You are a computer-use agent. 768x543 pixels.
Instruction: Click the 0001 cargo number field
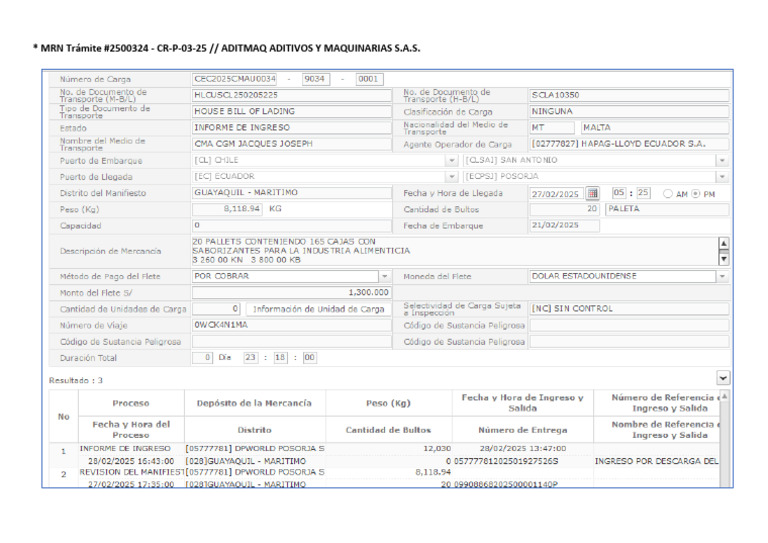click(369, 79)
